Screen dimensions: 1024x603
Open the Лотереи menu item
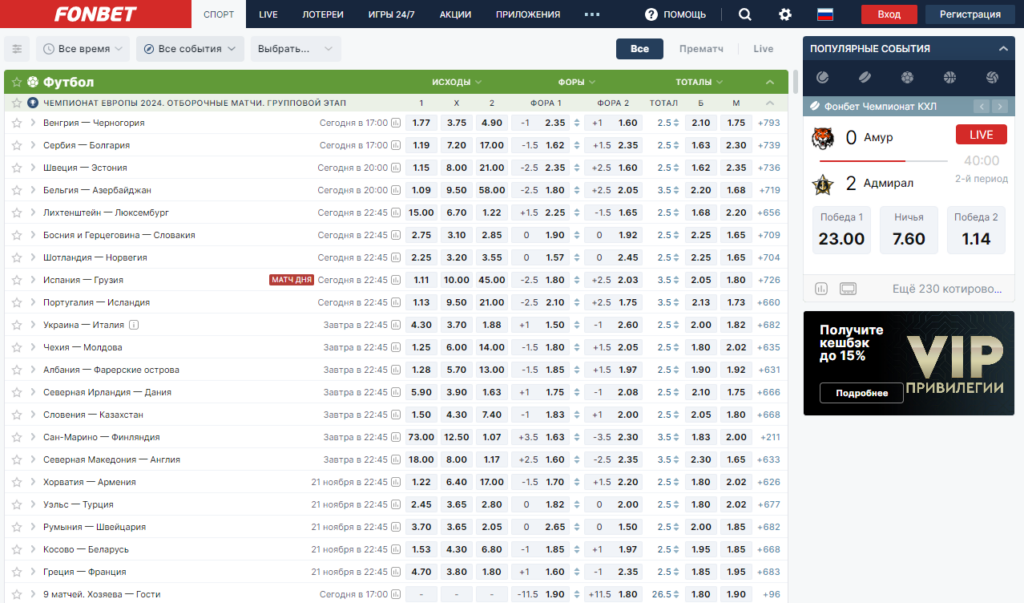(x=323, y=14)
